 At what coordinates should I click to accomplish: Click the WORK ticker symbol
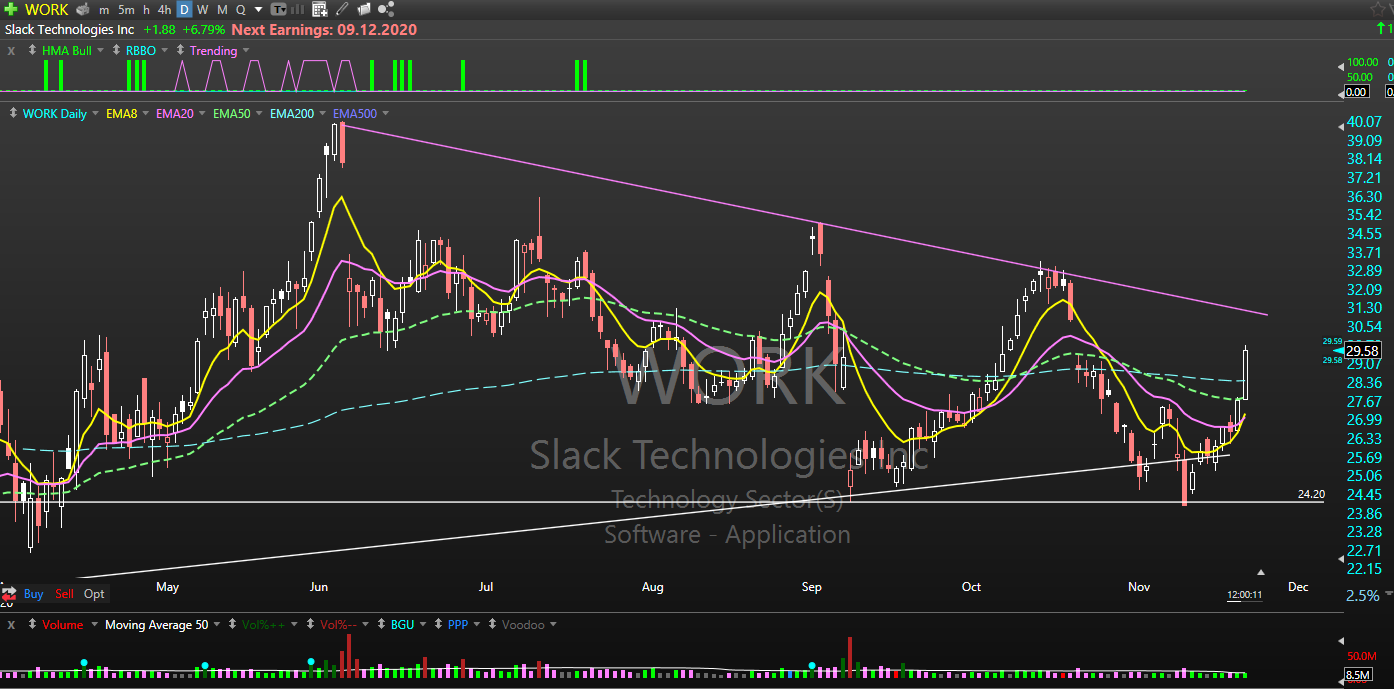tap(47, 10)
